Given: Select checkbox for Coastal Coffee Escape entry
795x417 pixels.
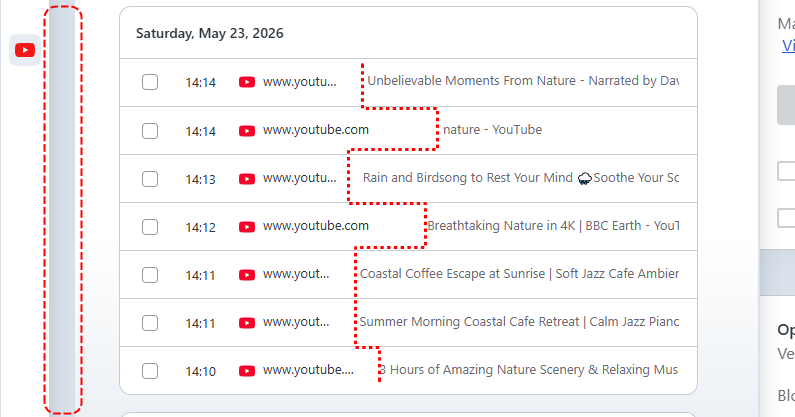Looking at the screenshot, I should [150, 275].
